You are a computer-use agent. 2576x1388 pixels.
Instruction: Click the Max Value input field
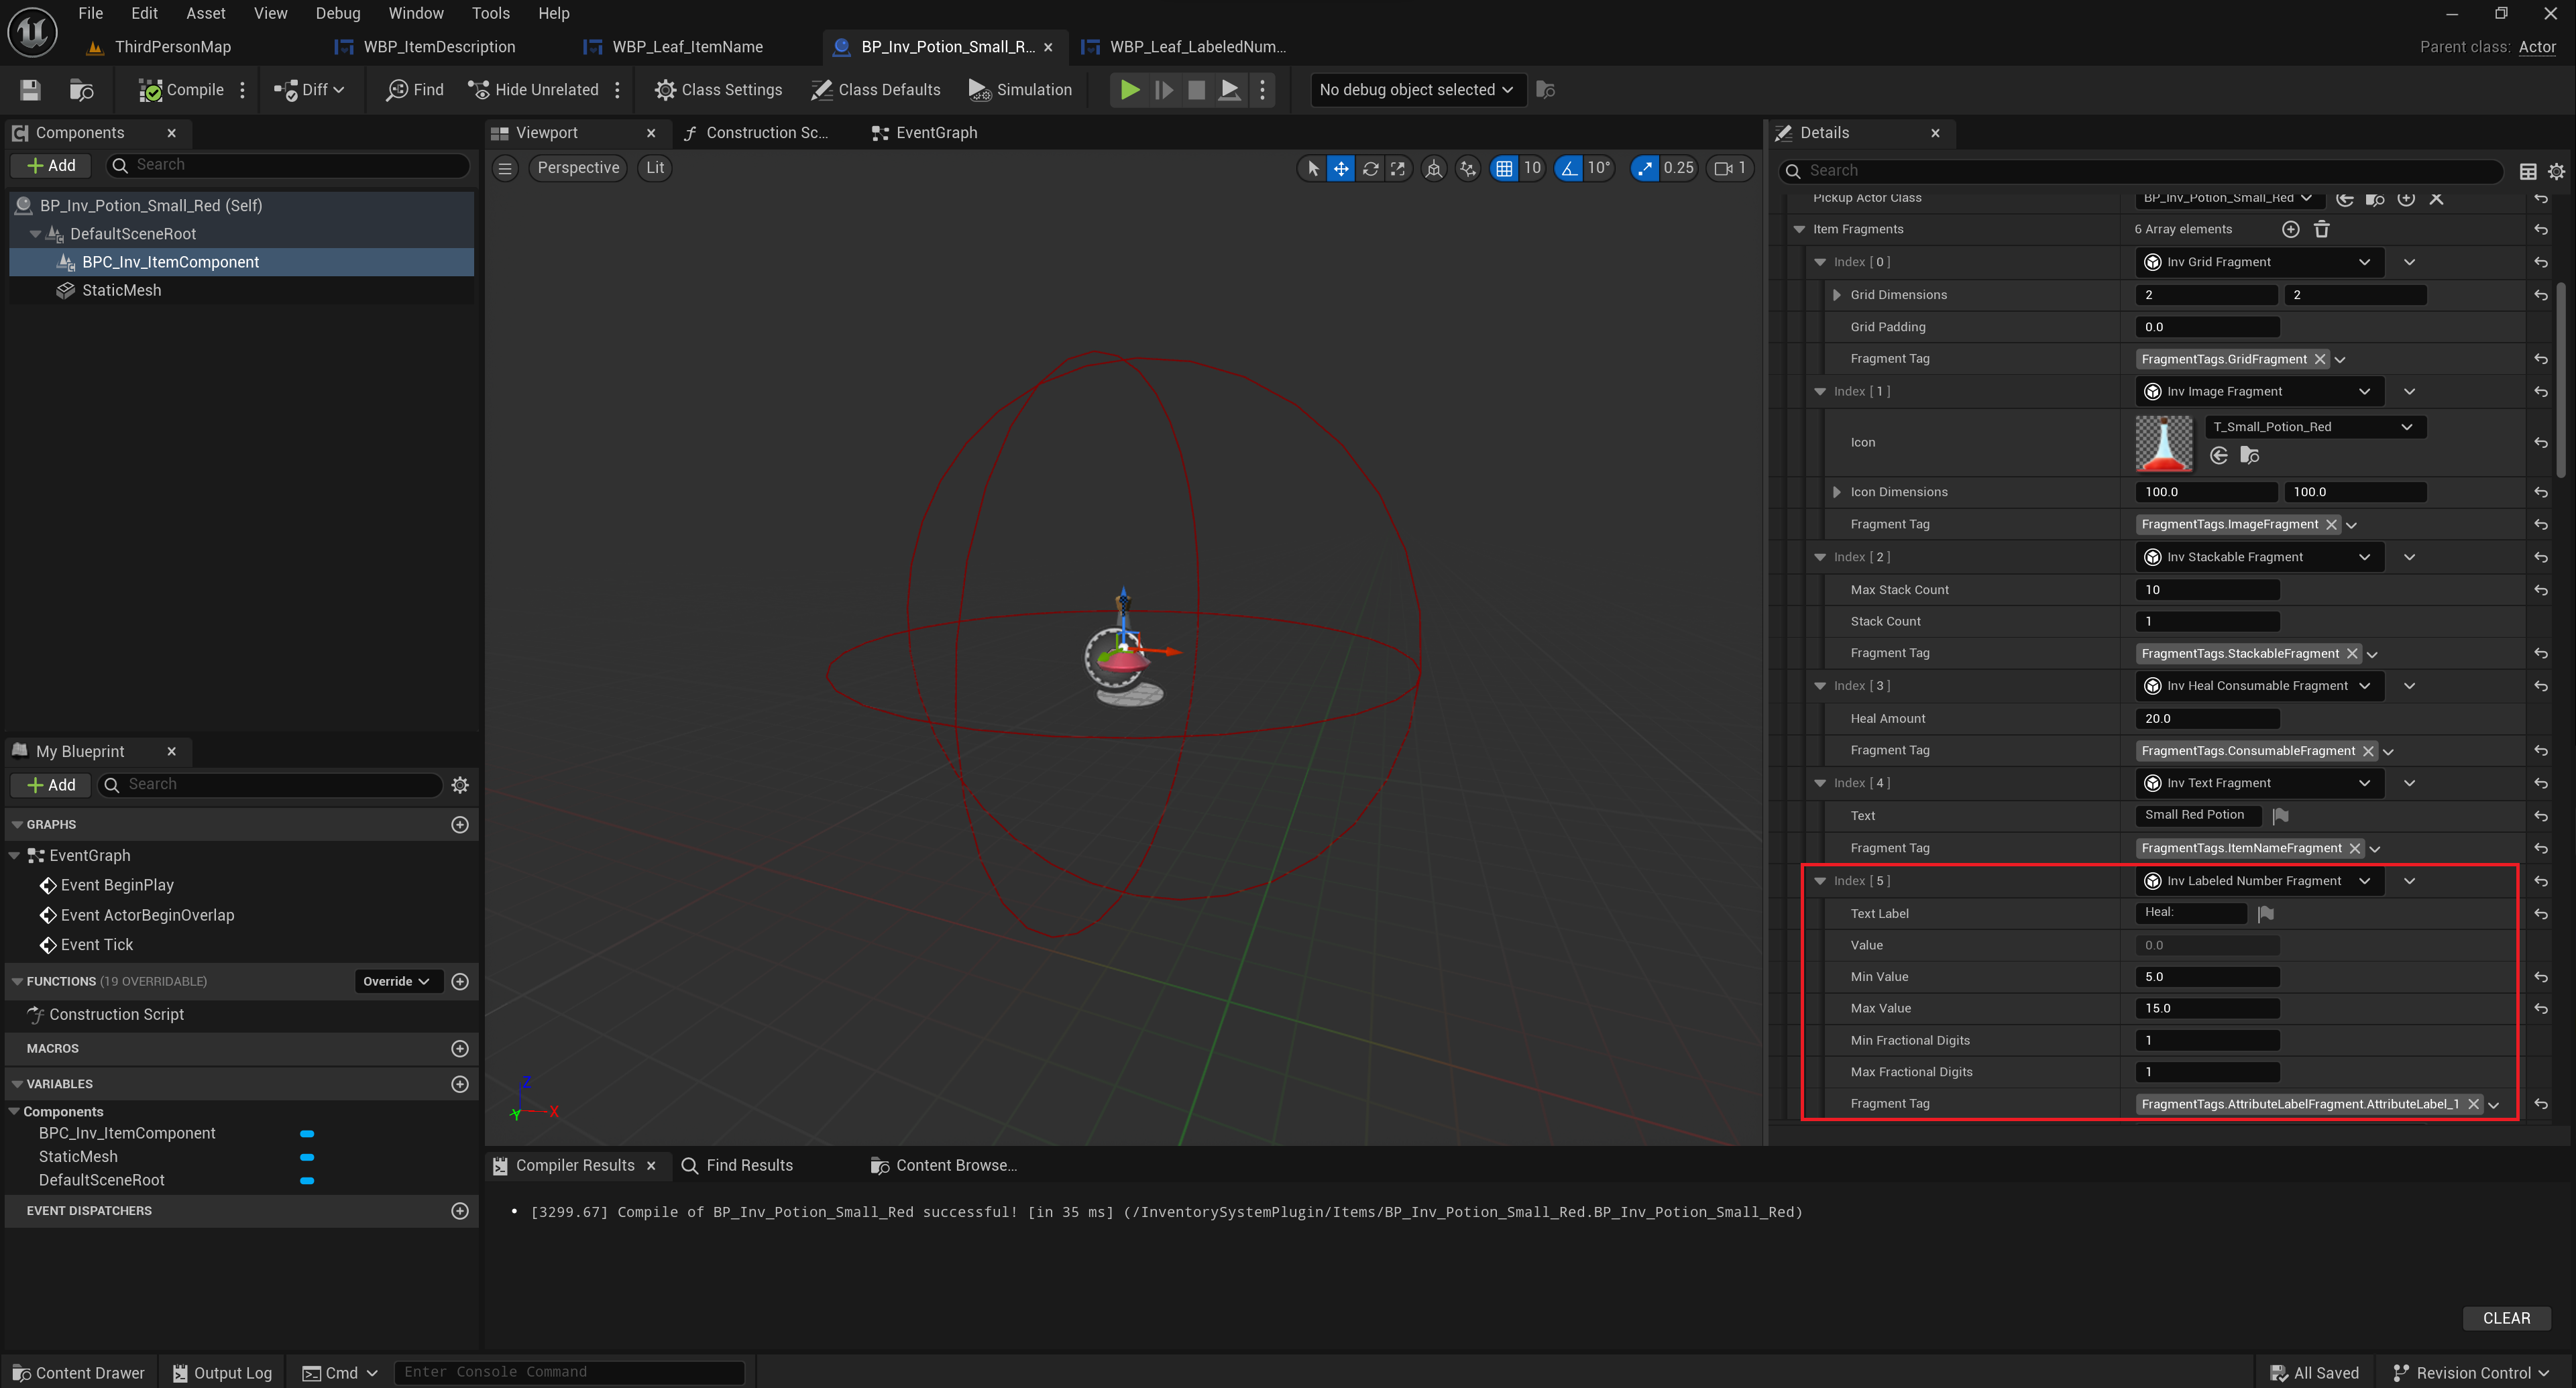coord(2206,1008)
